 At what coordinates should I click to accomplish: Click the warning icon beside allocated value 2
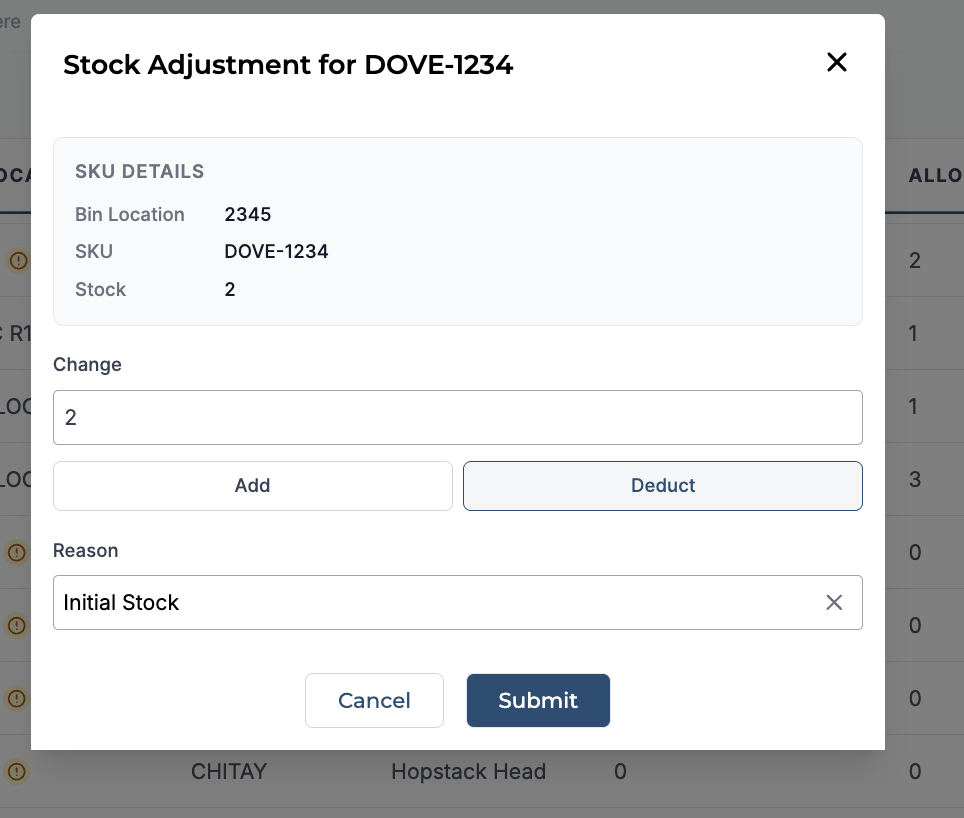click(x=18, y=261)
